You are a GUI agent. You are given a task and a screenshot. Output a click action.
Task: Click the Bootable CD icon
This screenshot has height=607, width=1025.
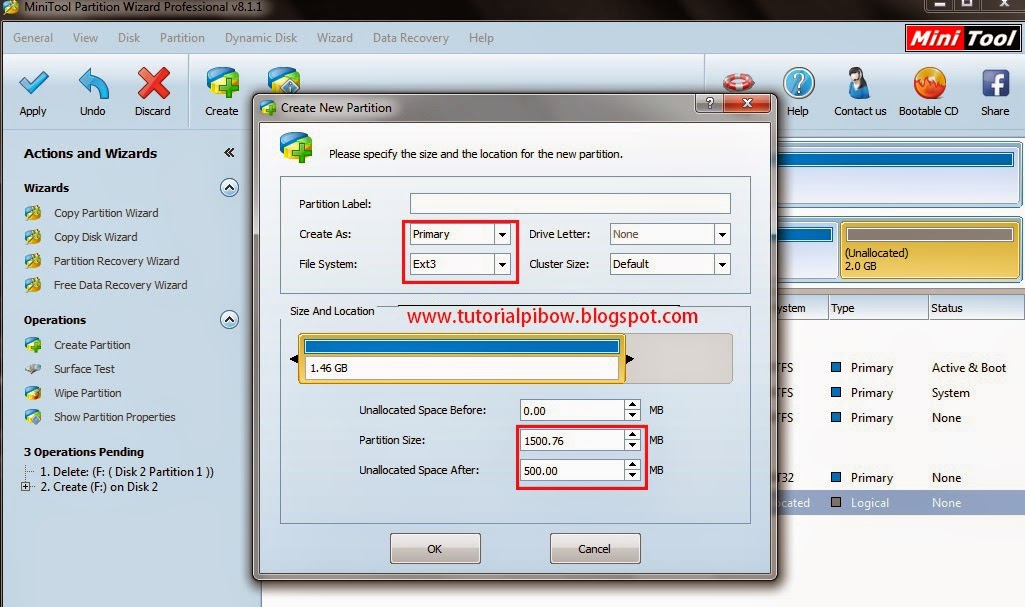coord(929,83)
